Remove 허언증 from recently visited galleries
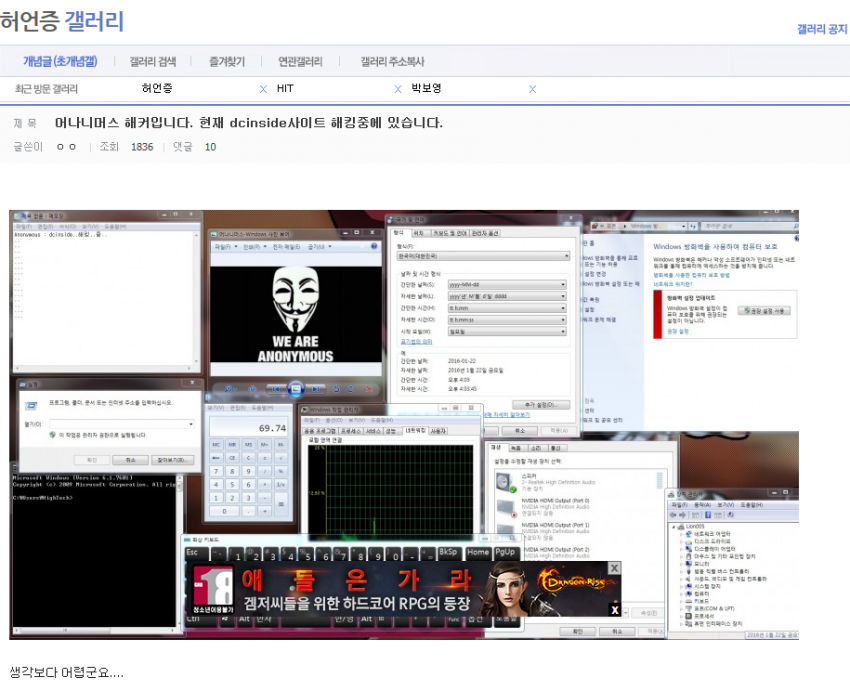Image resolution: width=850 pixels, height=691 pixels. 263,89
